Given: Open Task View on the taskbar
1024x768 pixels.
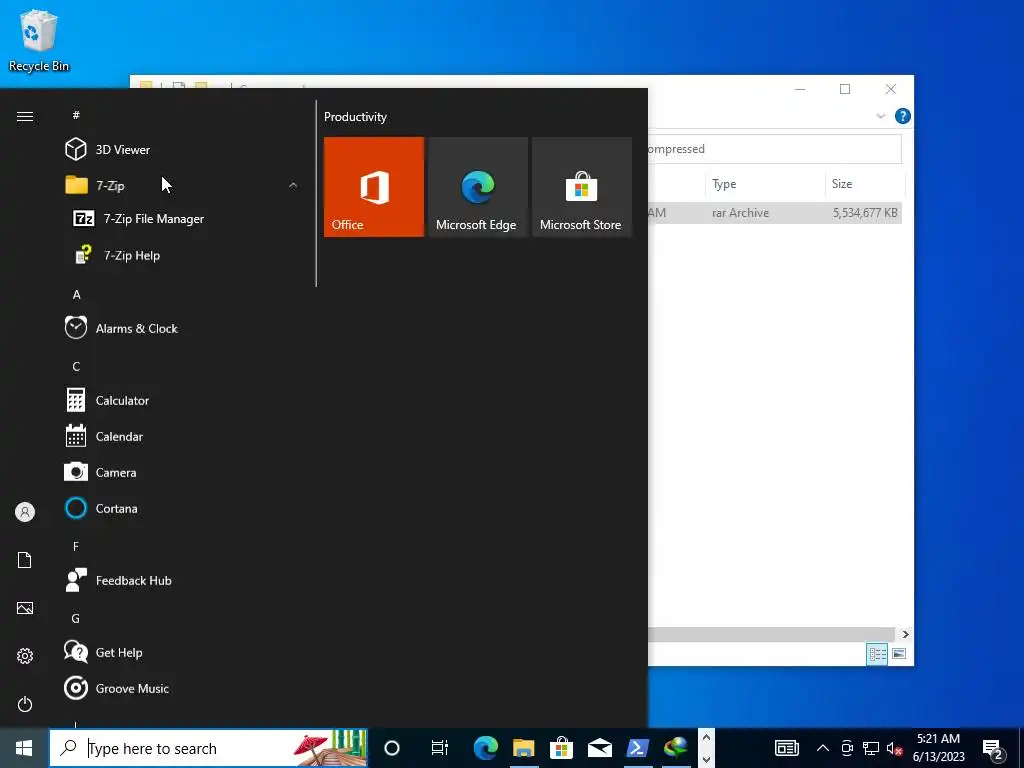Looking at the screenshot, I should click(440, 748).
